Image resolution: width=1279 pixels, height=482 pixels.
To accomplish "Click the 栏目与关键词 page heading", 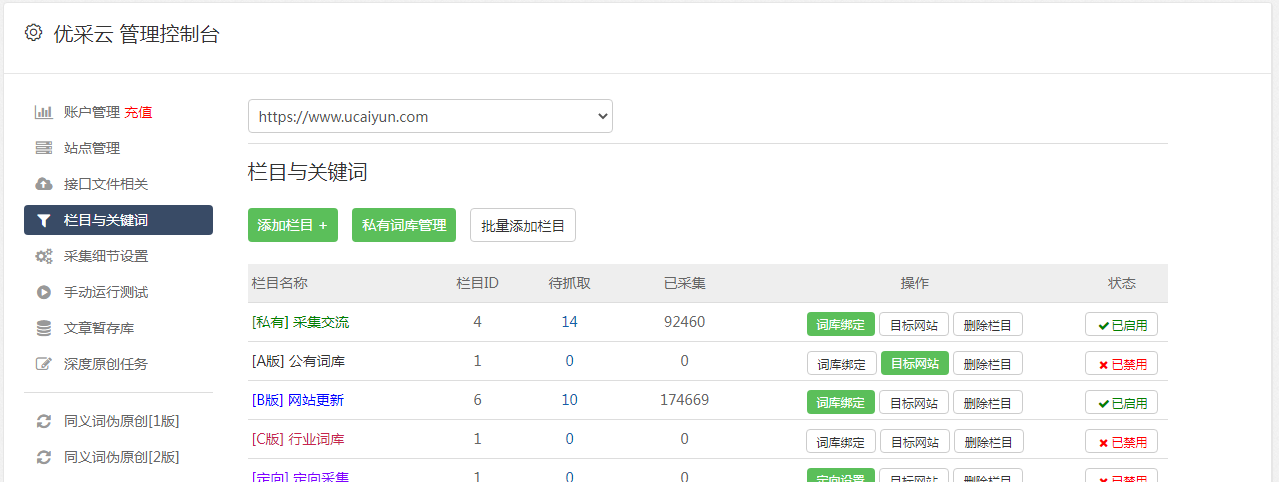I will tap(308, 173).
